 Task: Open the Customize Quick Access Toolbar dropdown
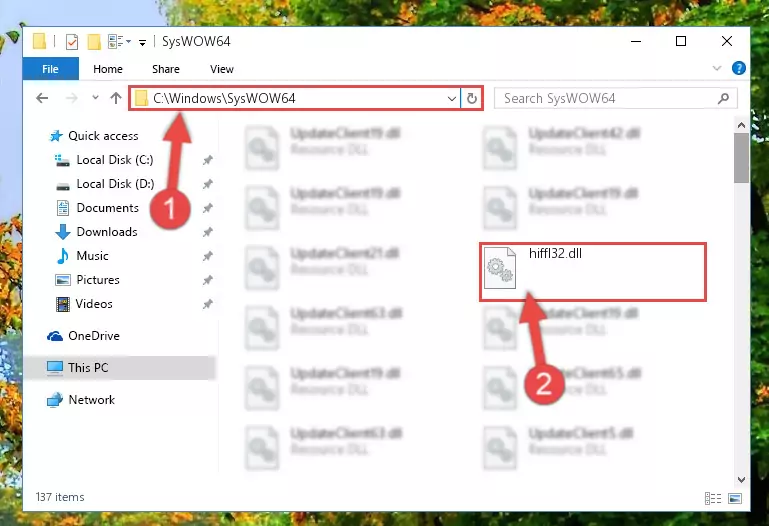coord(142,43)
